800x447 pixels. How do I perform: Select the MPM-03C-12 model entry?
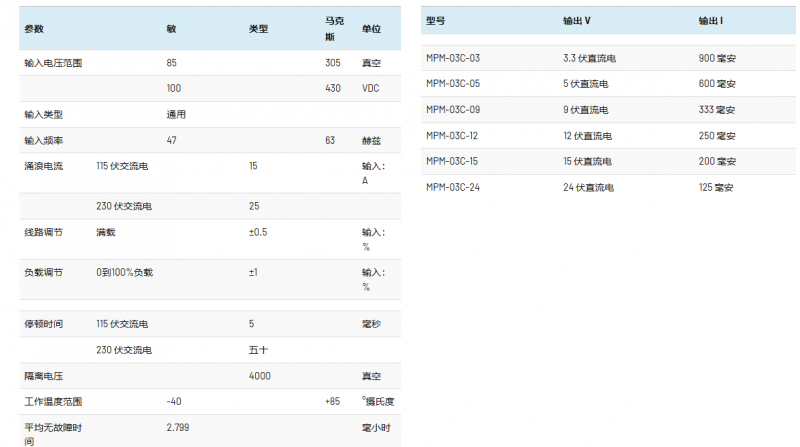[x=452, y=136]
